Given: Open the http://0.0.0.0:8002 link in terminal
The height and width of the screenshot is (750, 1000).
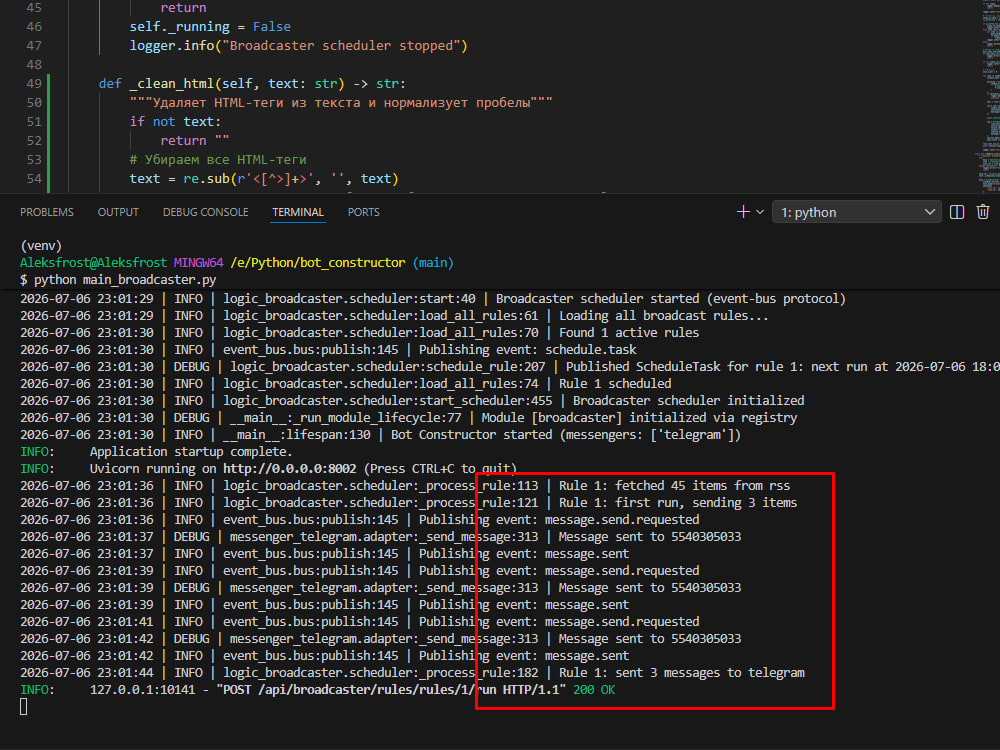Looking at the screenshot, I should (290, 469).
